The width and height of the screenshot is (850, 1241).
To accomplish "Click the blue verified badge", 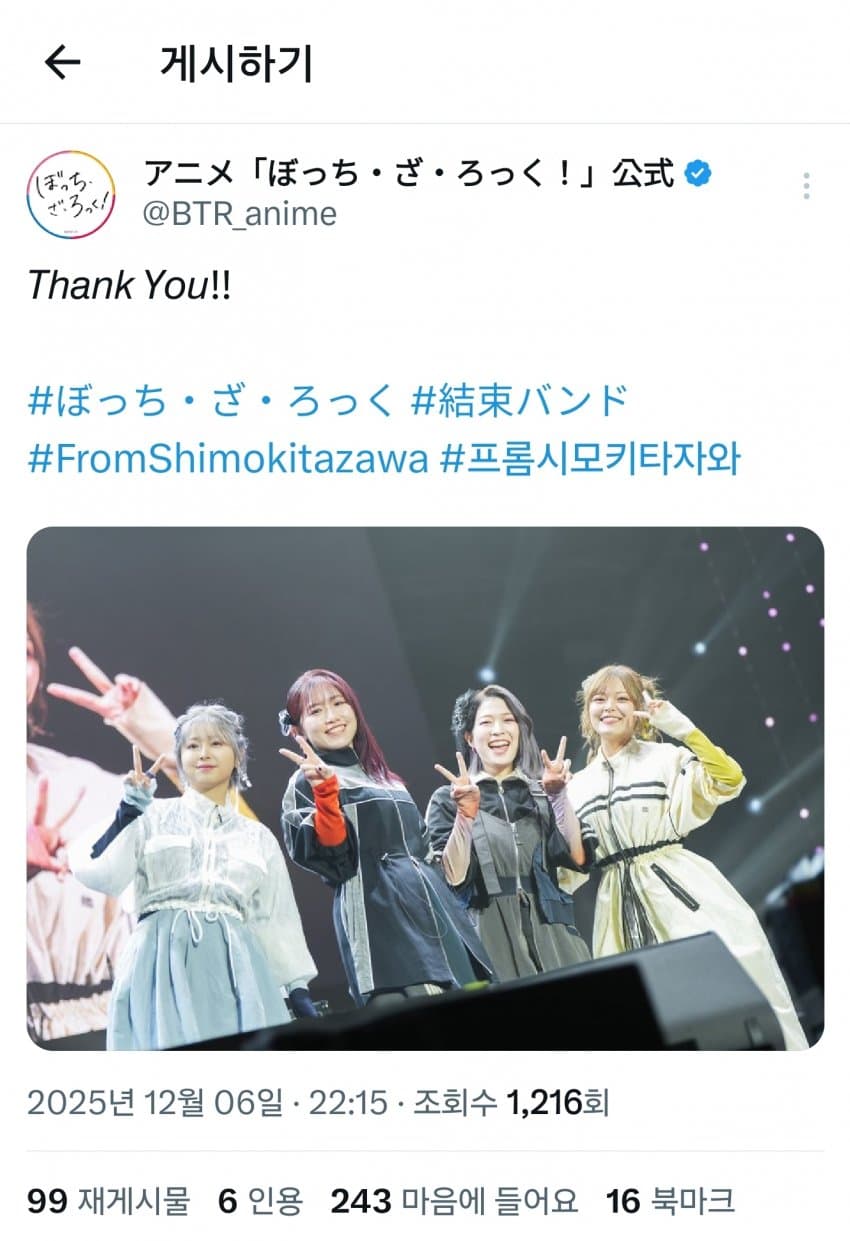I will click(698, 174).
